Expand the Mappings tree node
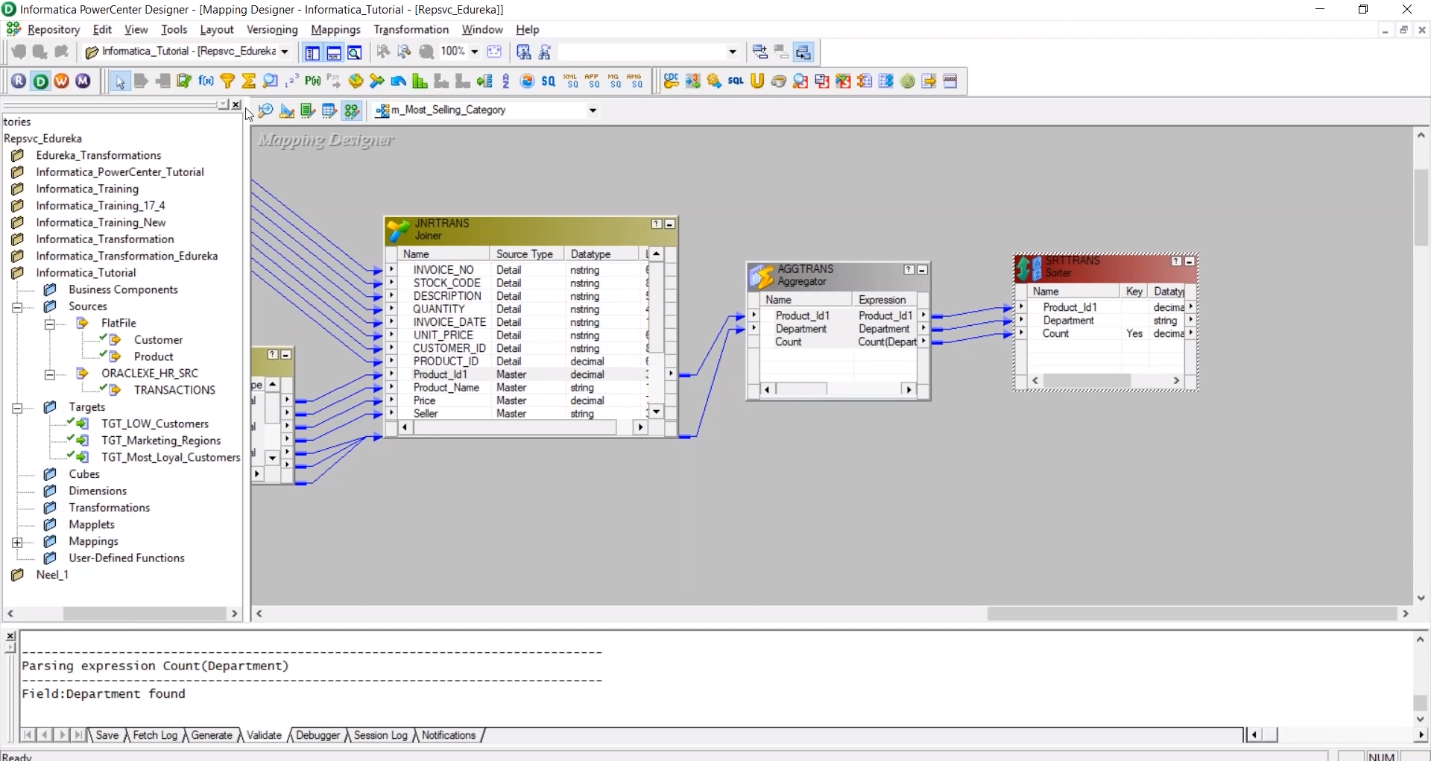1431x761 pixels. pos(17,542)
